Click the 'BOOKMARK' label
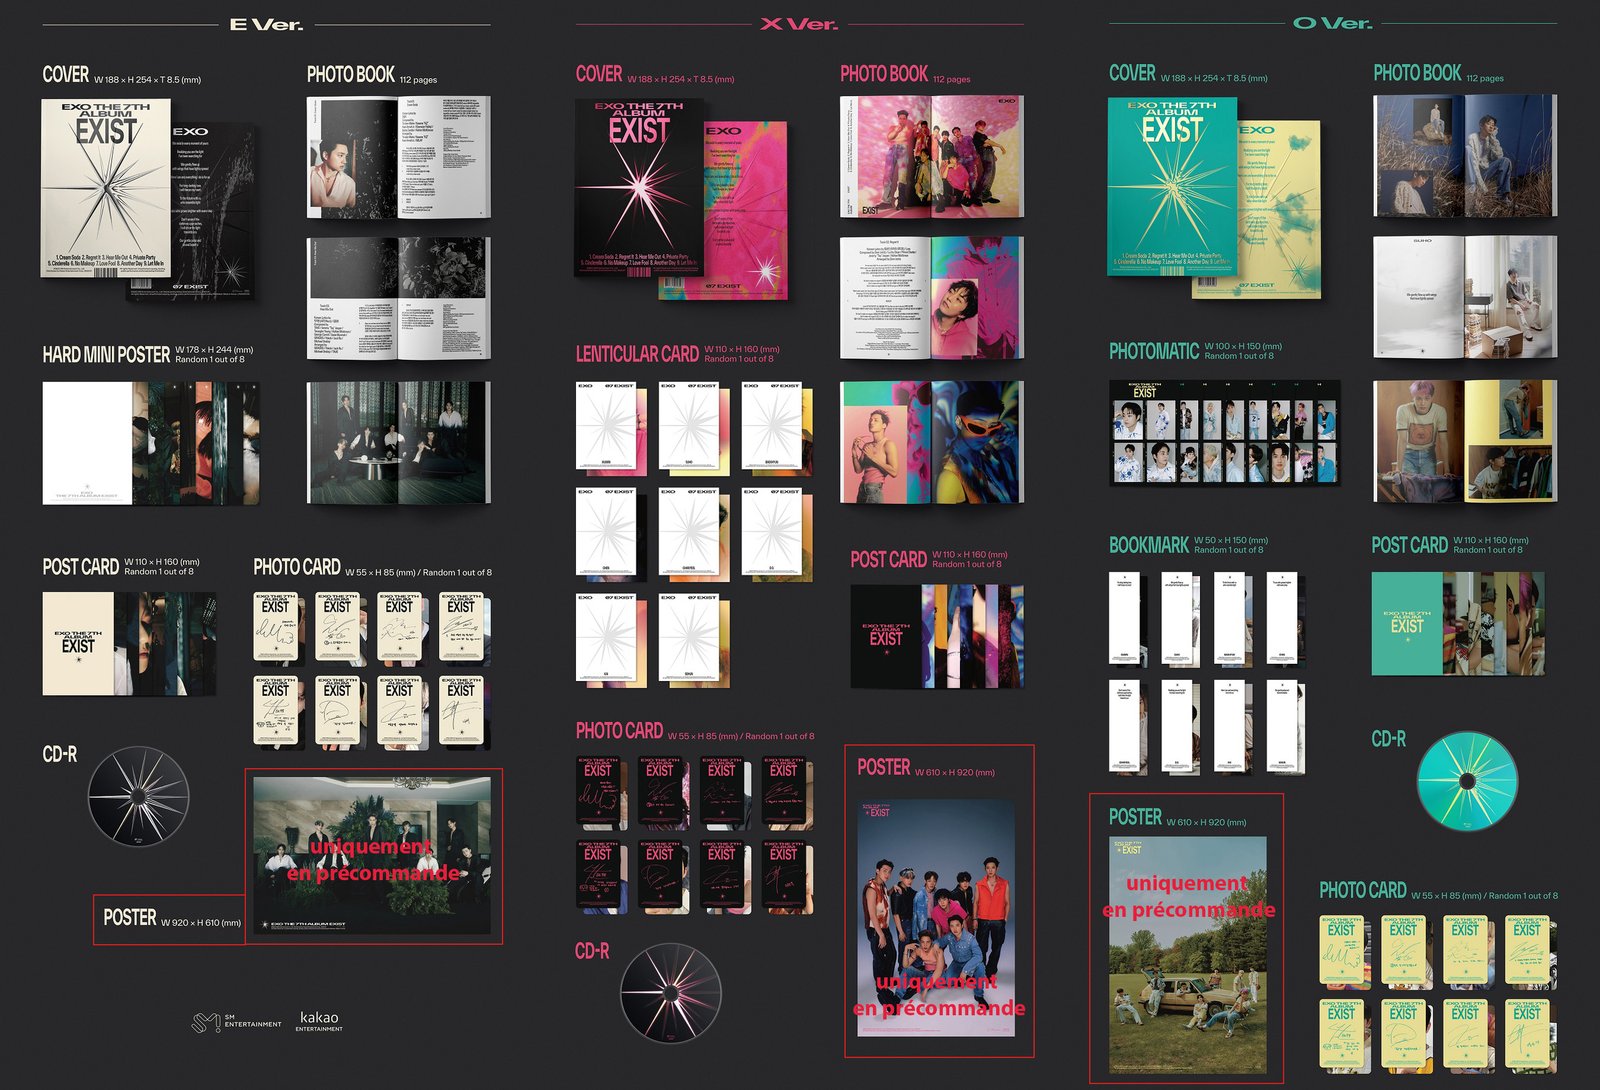 click(1149, 545)
